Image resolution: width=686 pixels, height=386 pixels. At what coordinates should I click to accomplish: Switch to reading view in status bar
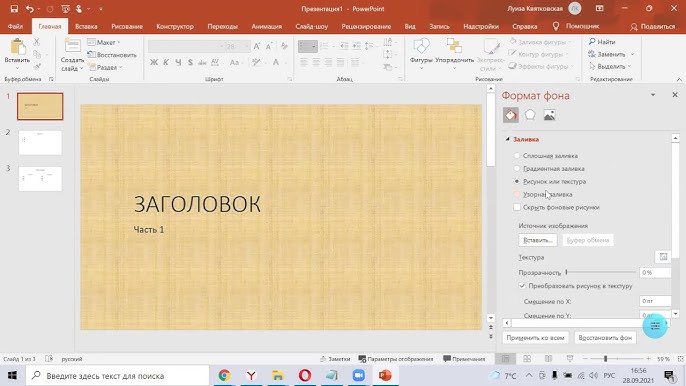pyautogui.click(x=548, y=359)
